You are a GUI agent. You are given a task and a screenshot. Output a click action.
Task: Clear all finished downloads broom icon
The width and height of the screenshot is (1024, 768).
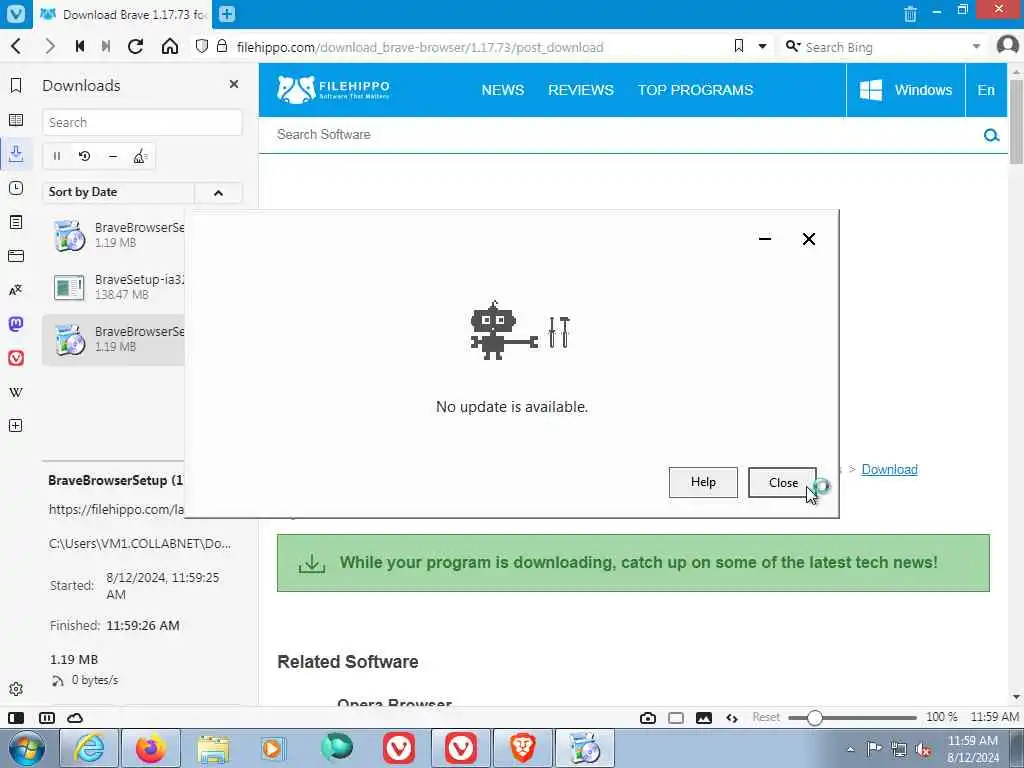(140, 156)
